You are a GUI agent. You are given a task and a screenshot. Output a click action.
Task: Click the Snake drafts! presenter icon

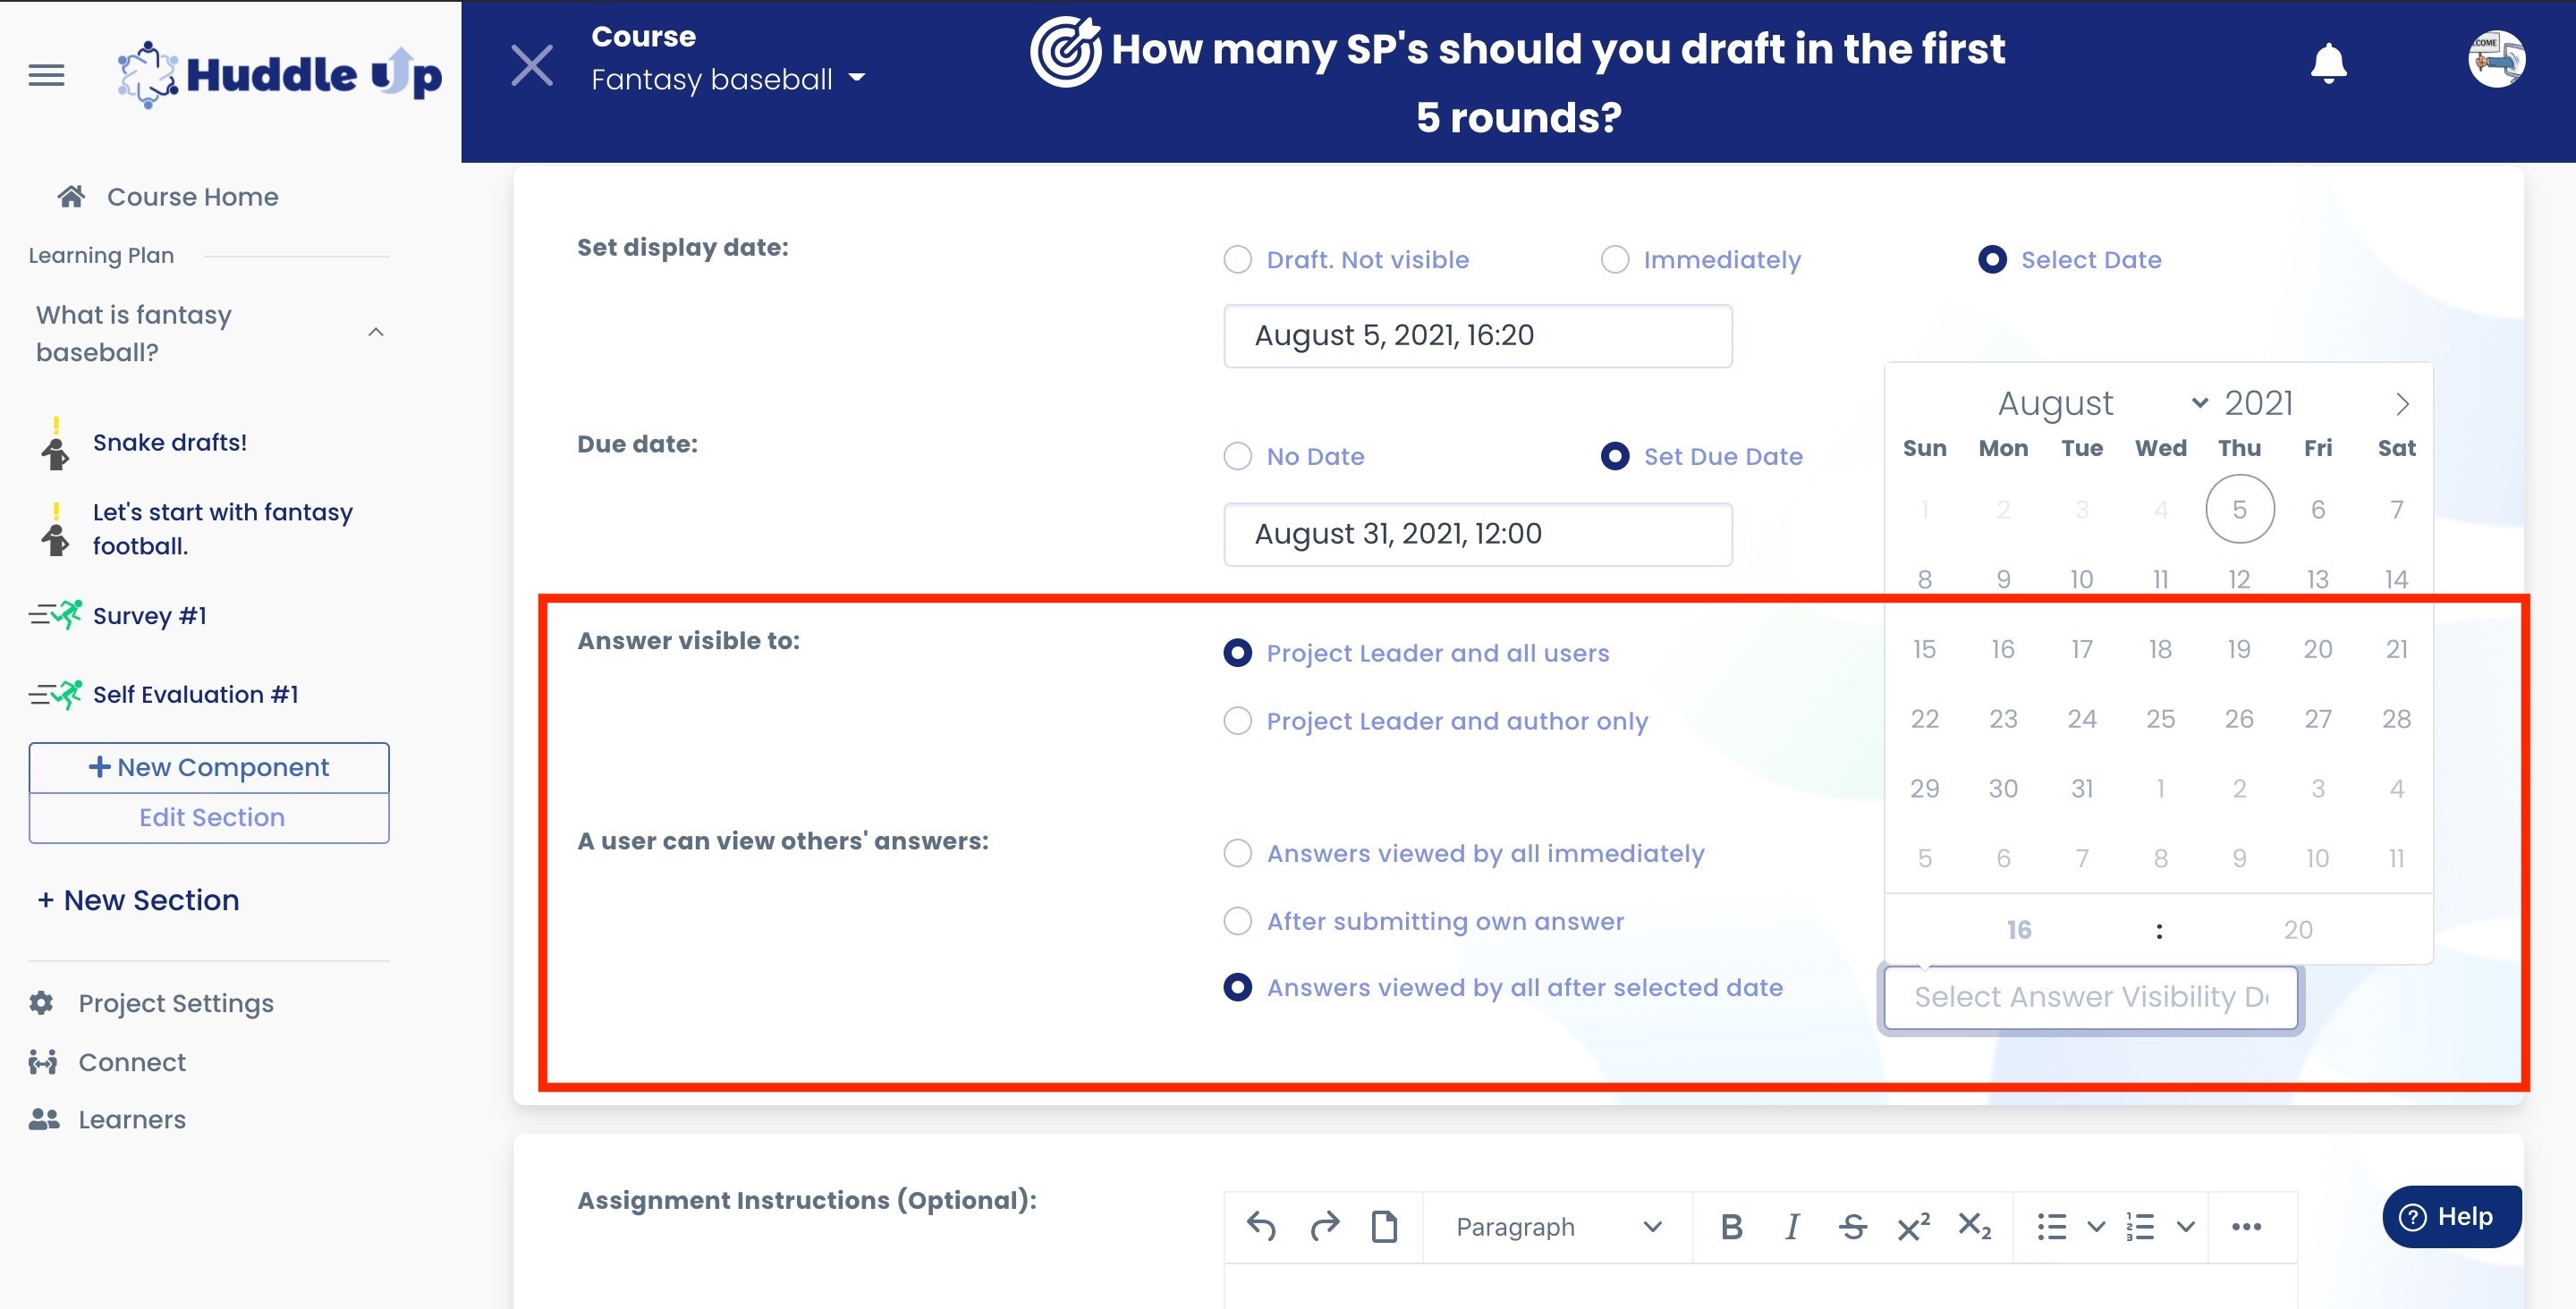pyautogui.click(x=56, y=444)
